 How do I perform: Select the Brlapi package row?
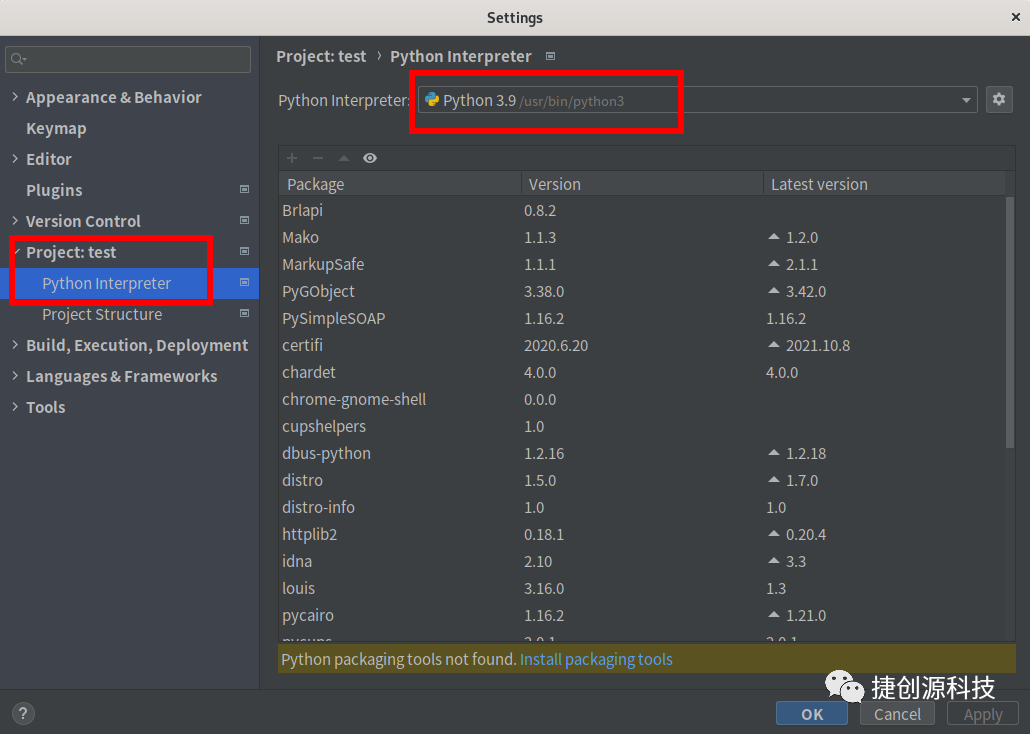(642, 210)
